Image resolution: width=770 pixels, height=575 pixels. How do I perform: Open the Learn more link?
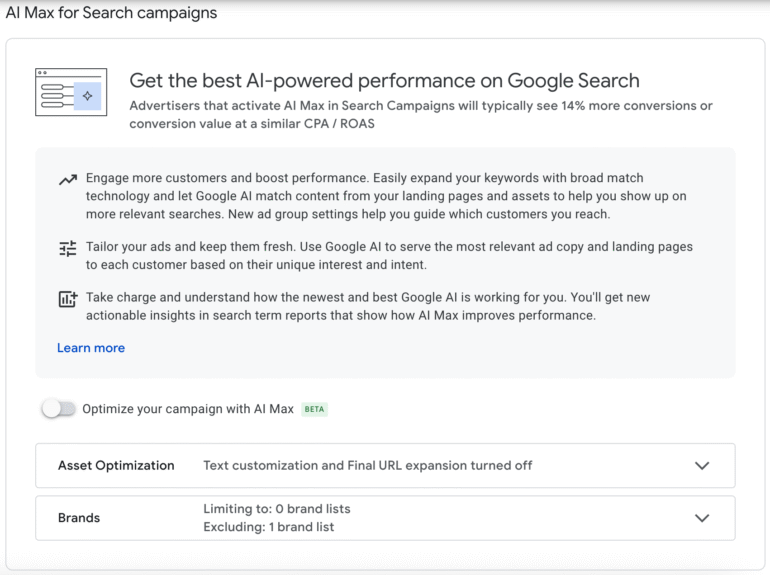tap(91, 348)
